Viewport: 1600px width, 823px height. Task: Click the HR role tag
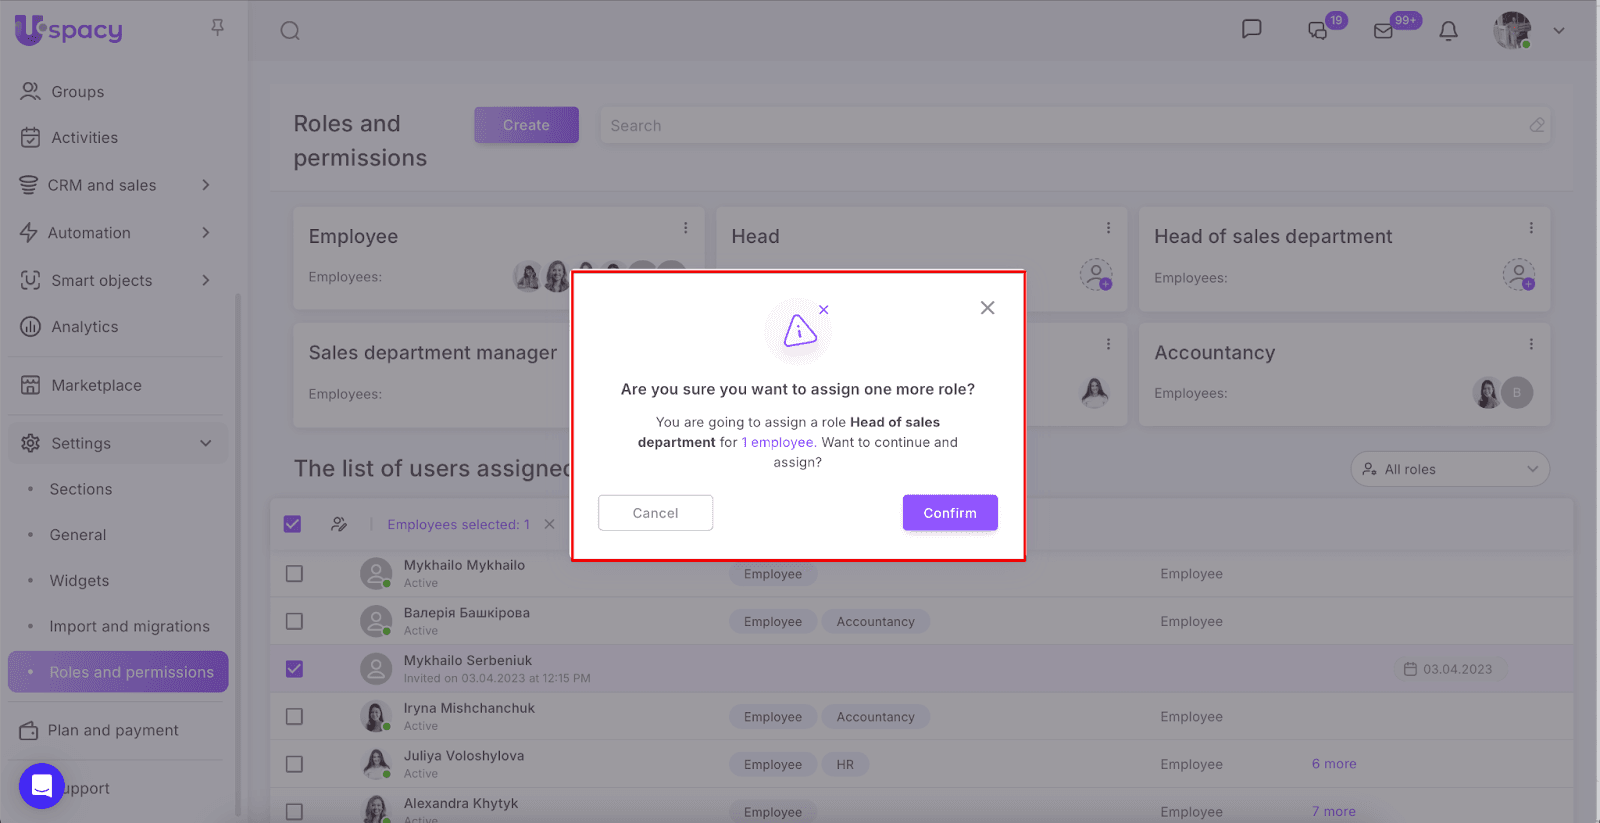click(845, 765)
